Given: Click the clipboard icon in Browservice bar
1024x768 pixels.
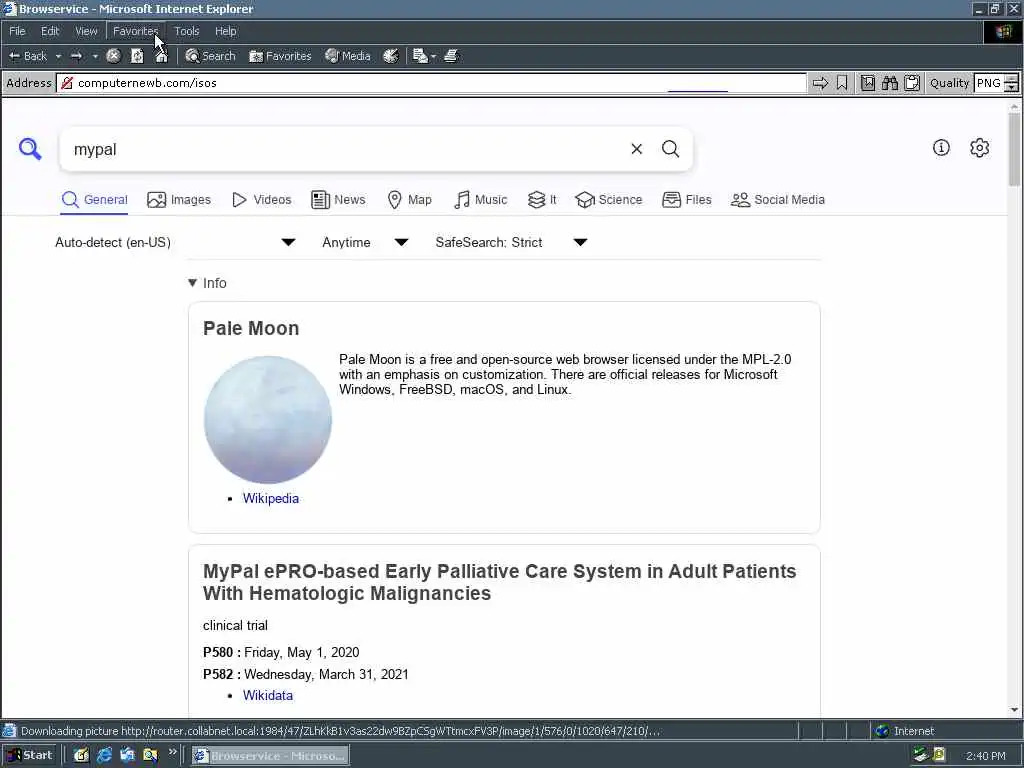Looking at the screenshot, I should [x=912, y=83].
